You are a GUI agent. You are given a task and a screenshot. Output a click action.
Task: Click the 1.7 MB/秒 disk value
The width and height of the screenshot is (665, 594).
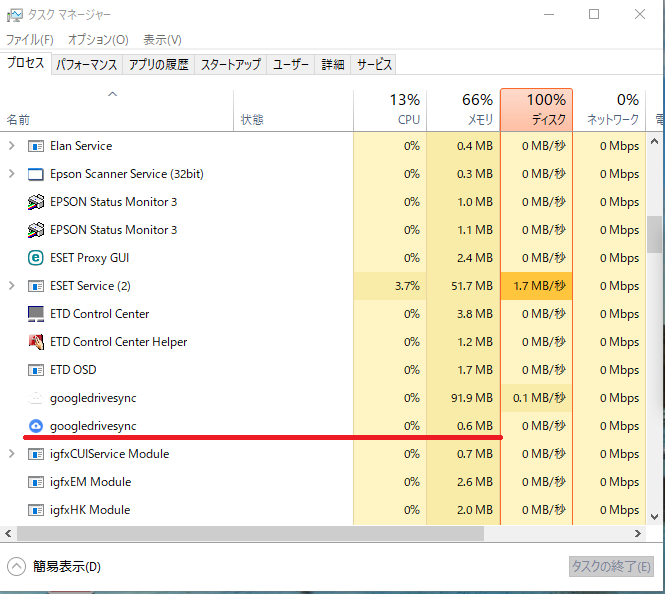pyautogui.click(x=539, y=286)
